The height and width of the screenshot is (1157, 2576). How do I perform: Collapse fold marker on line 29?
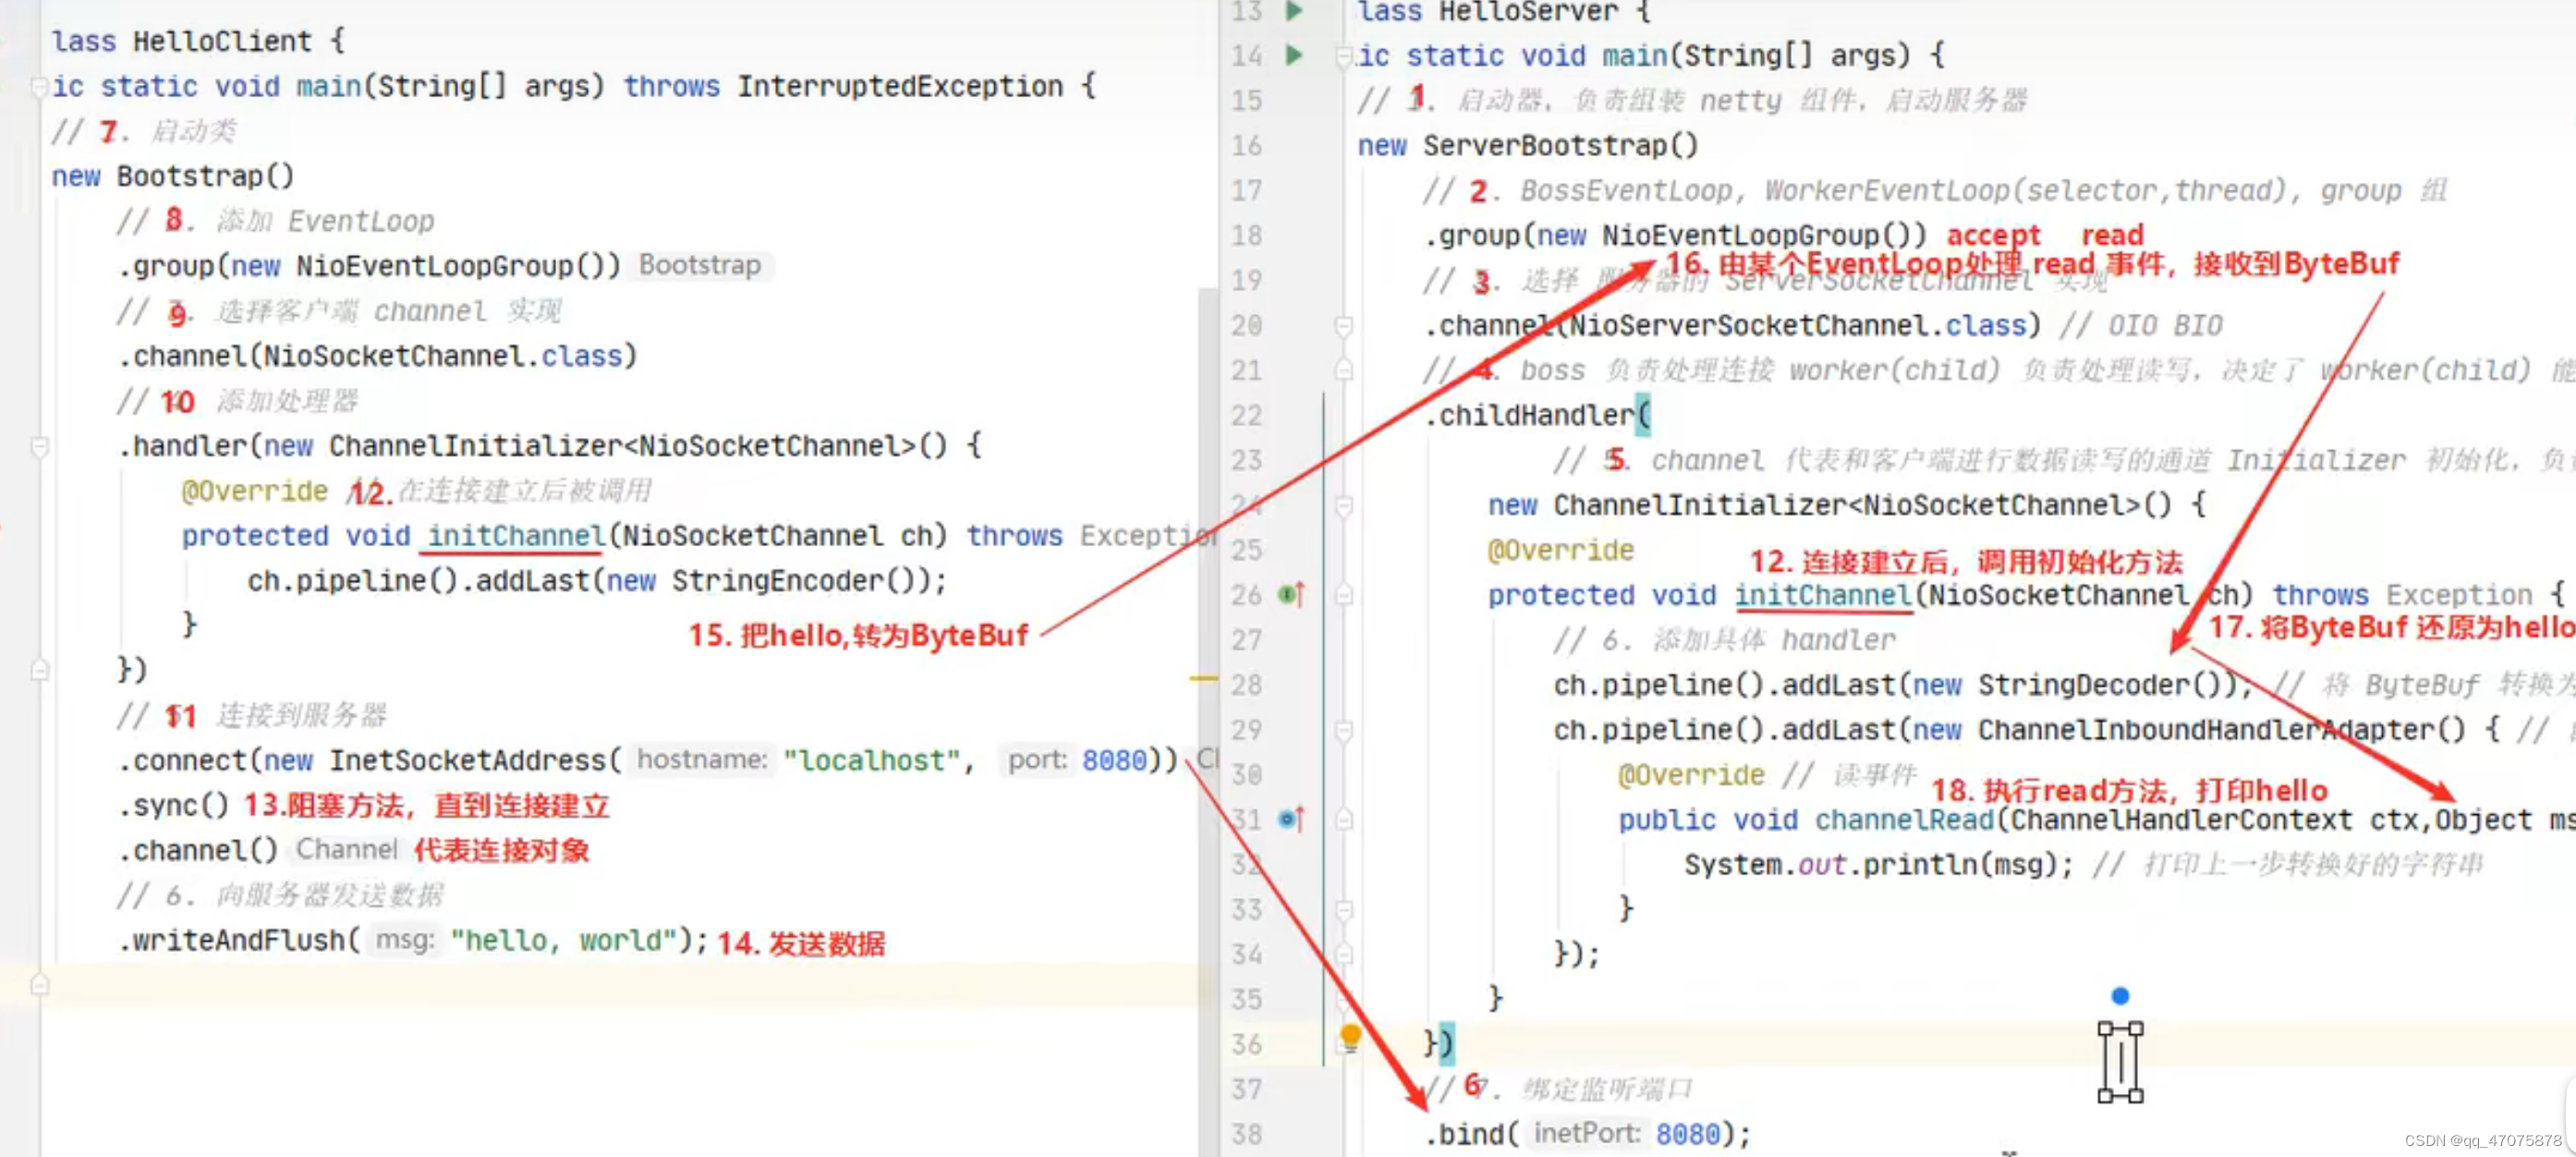click(1344, 731)
